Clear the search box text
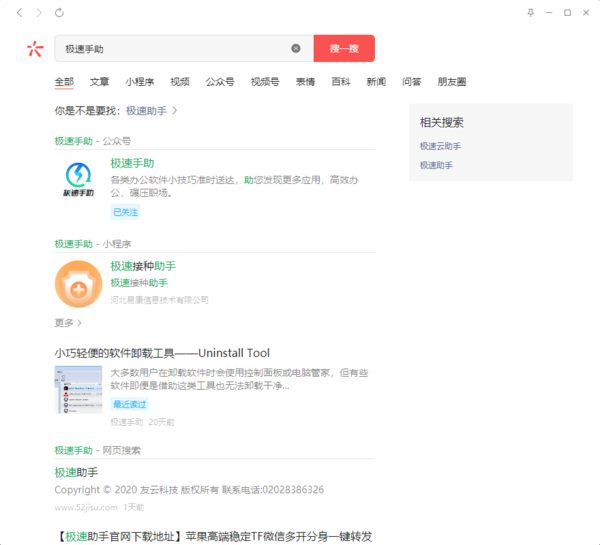The image size is (600, 545). [x=296, y=48]
